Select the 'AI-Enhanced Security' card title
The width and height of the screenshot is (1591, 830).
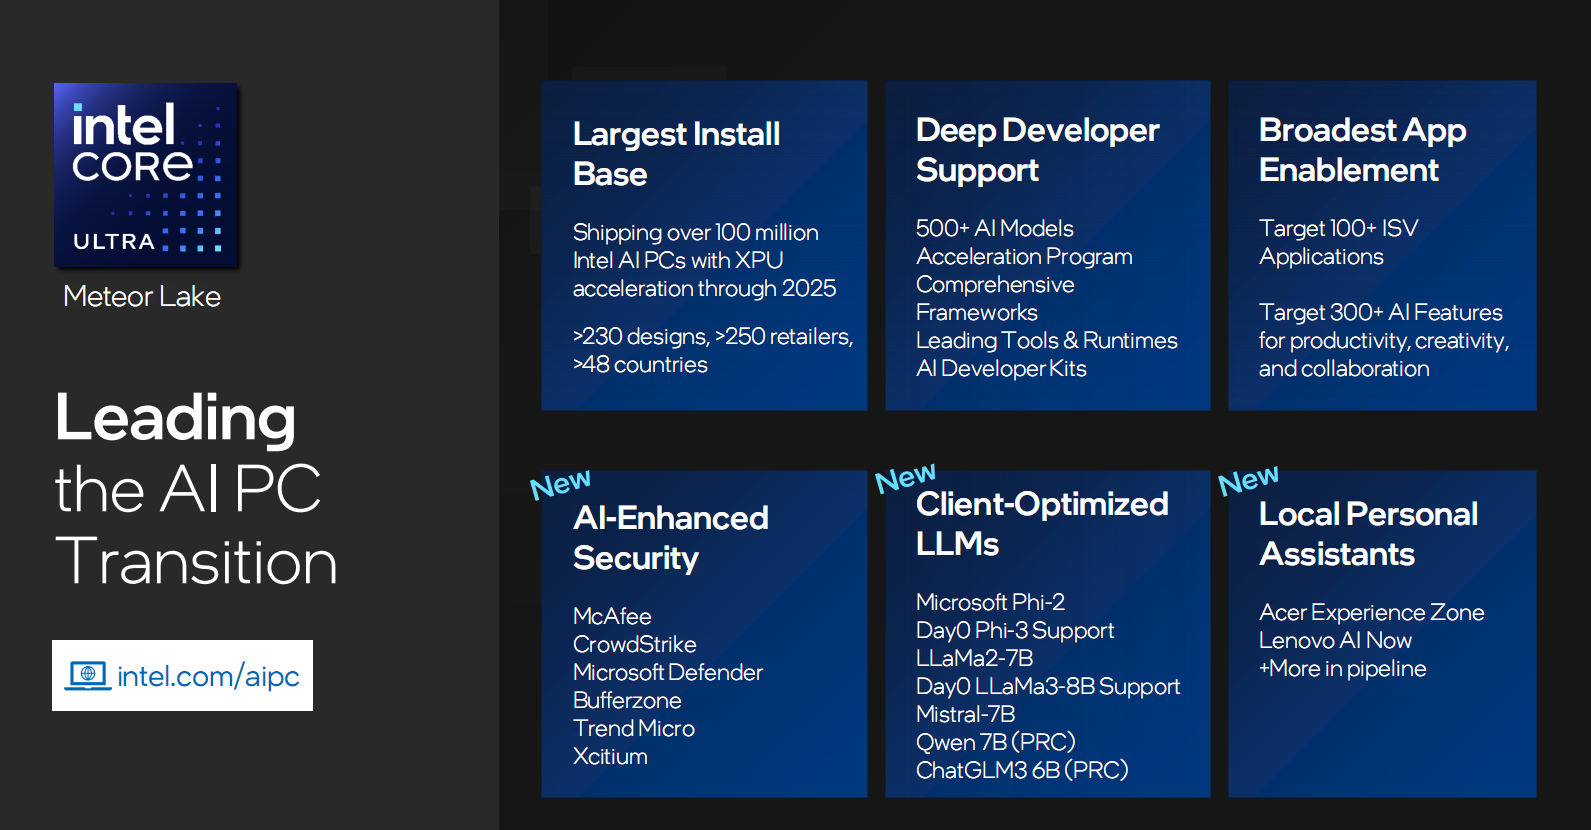(x=671, y=538)
